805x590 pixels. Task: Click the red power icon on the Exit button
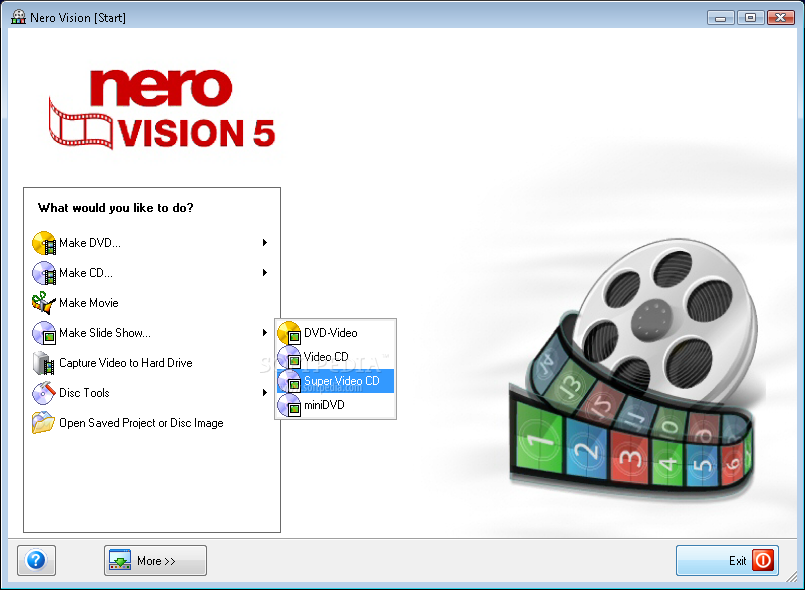(763, 560)
